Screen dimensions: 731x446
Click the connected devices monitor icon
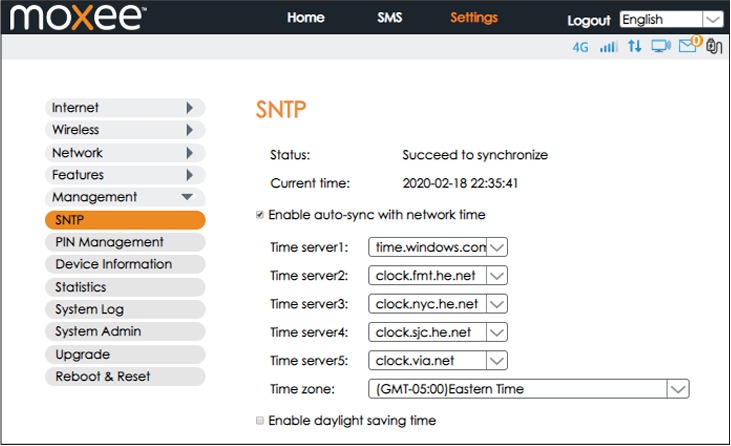click(x=661, y=46)
